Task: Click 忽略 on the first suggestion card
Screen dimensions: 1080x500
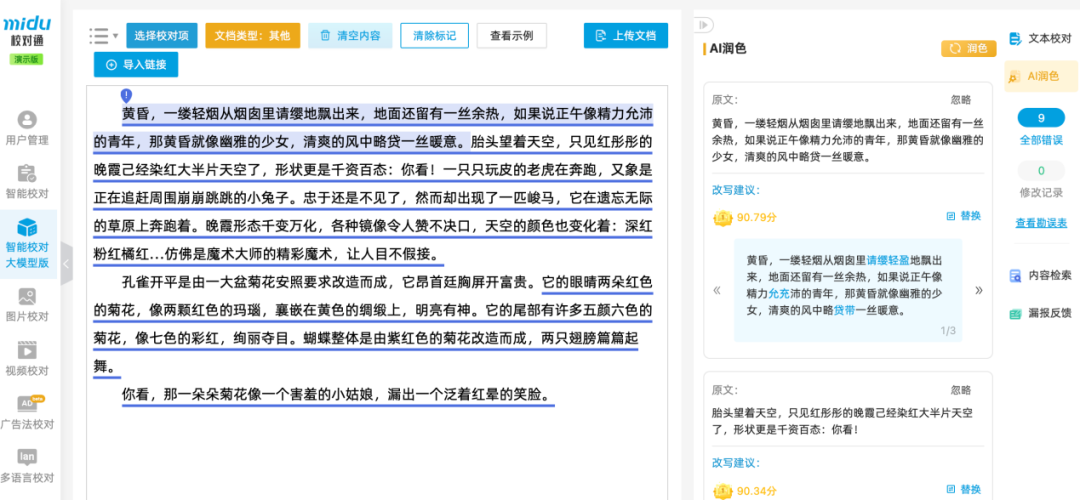Action: (962, 100)
